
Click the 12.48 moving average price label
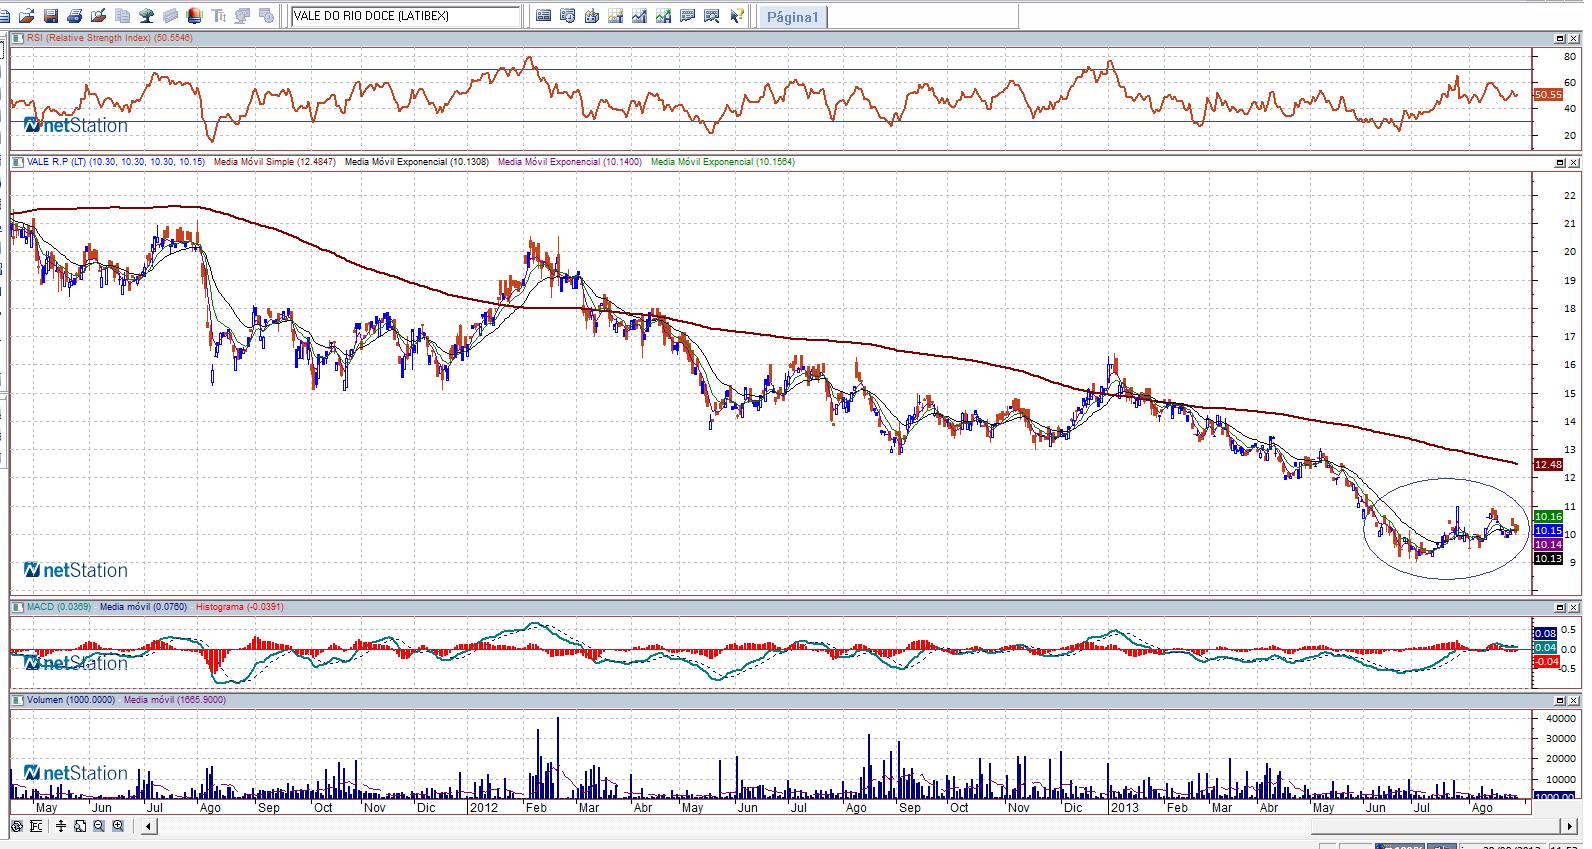[x=1547, y=464]
